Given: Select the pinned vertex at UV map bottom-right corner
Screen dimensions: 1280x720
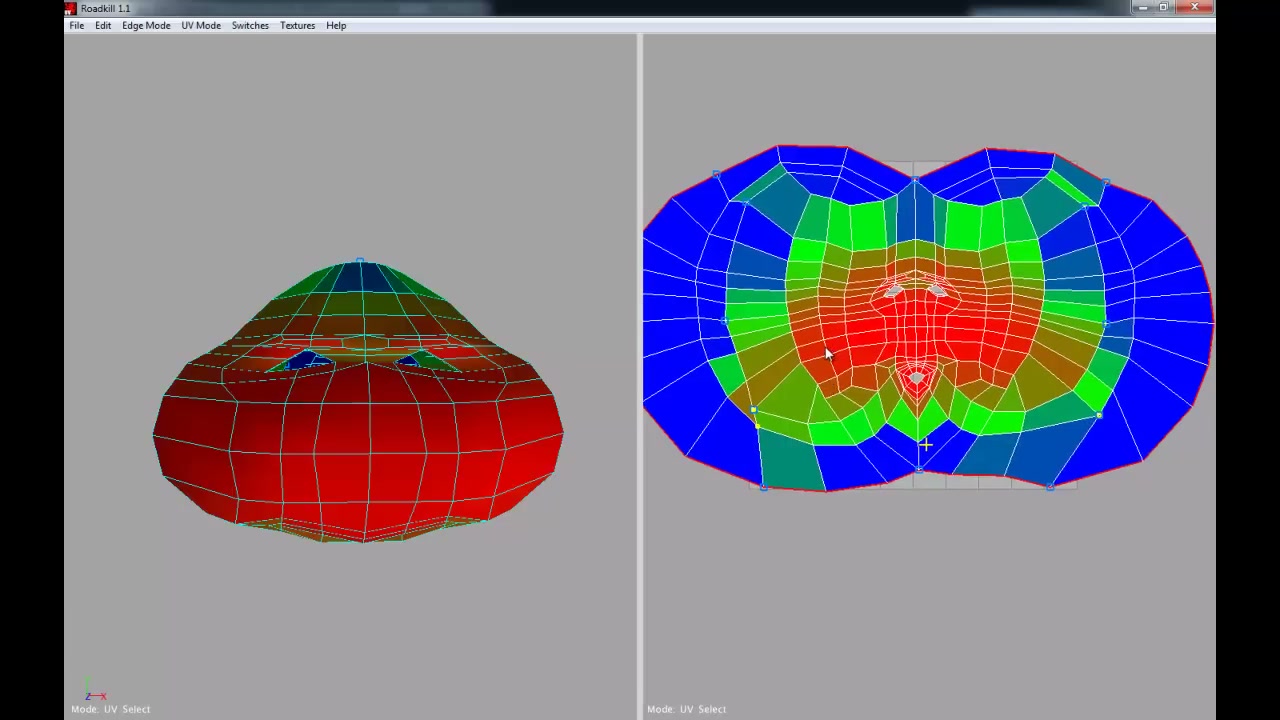Looking at the screenshot, I should pos(1050,487).
